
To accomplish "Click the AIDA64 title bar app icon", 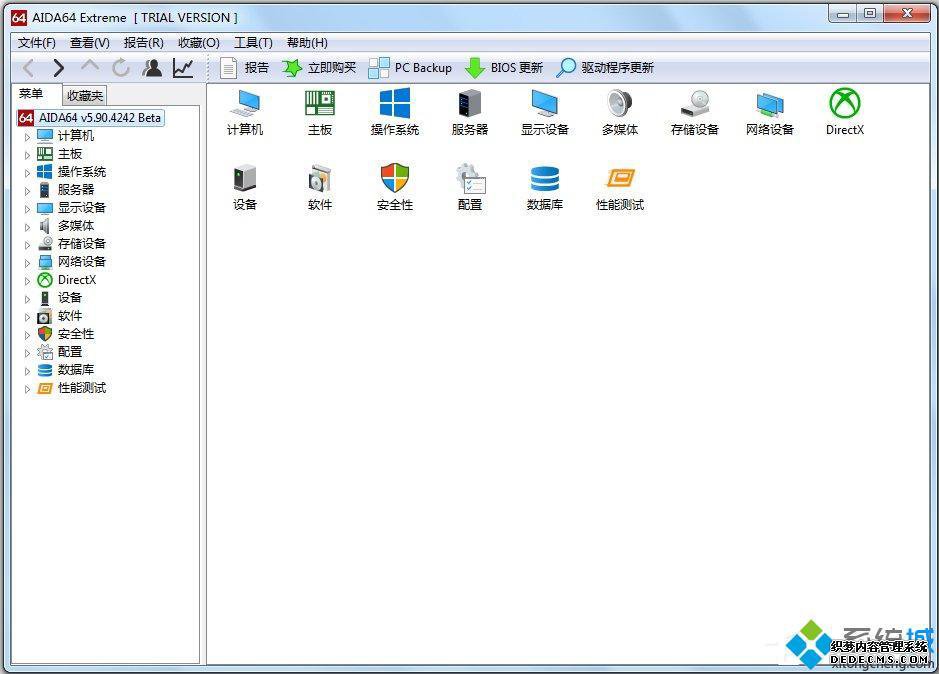I will click(19, 17).
